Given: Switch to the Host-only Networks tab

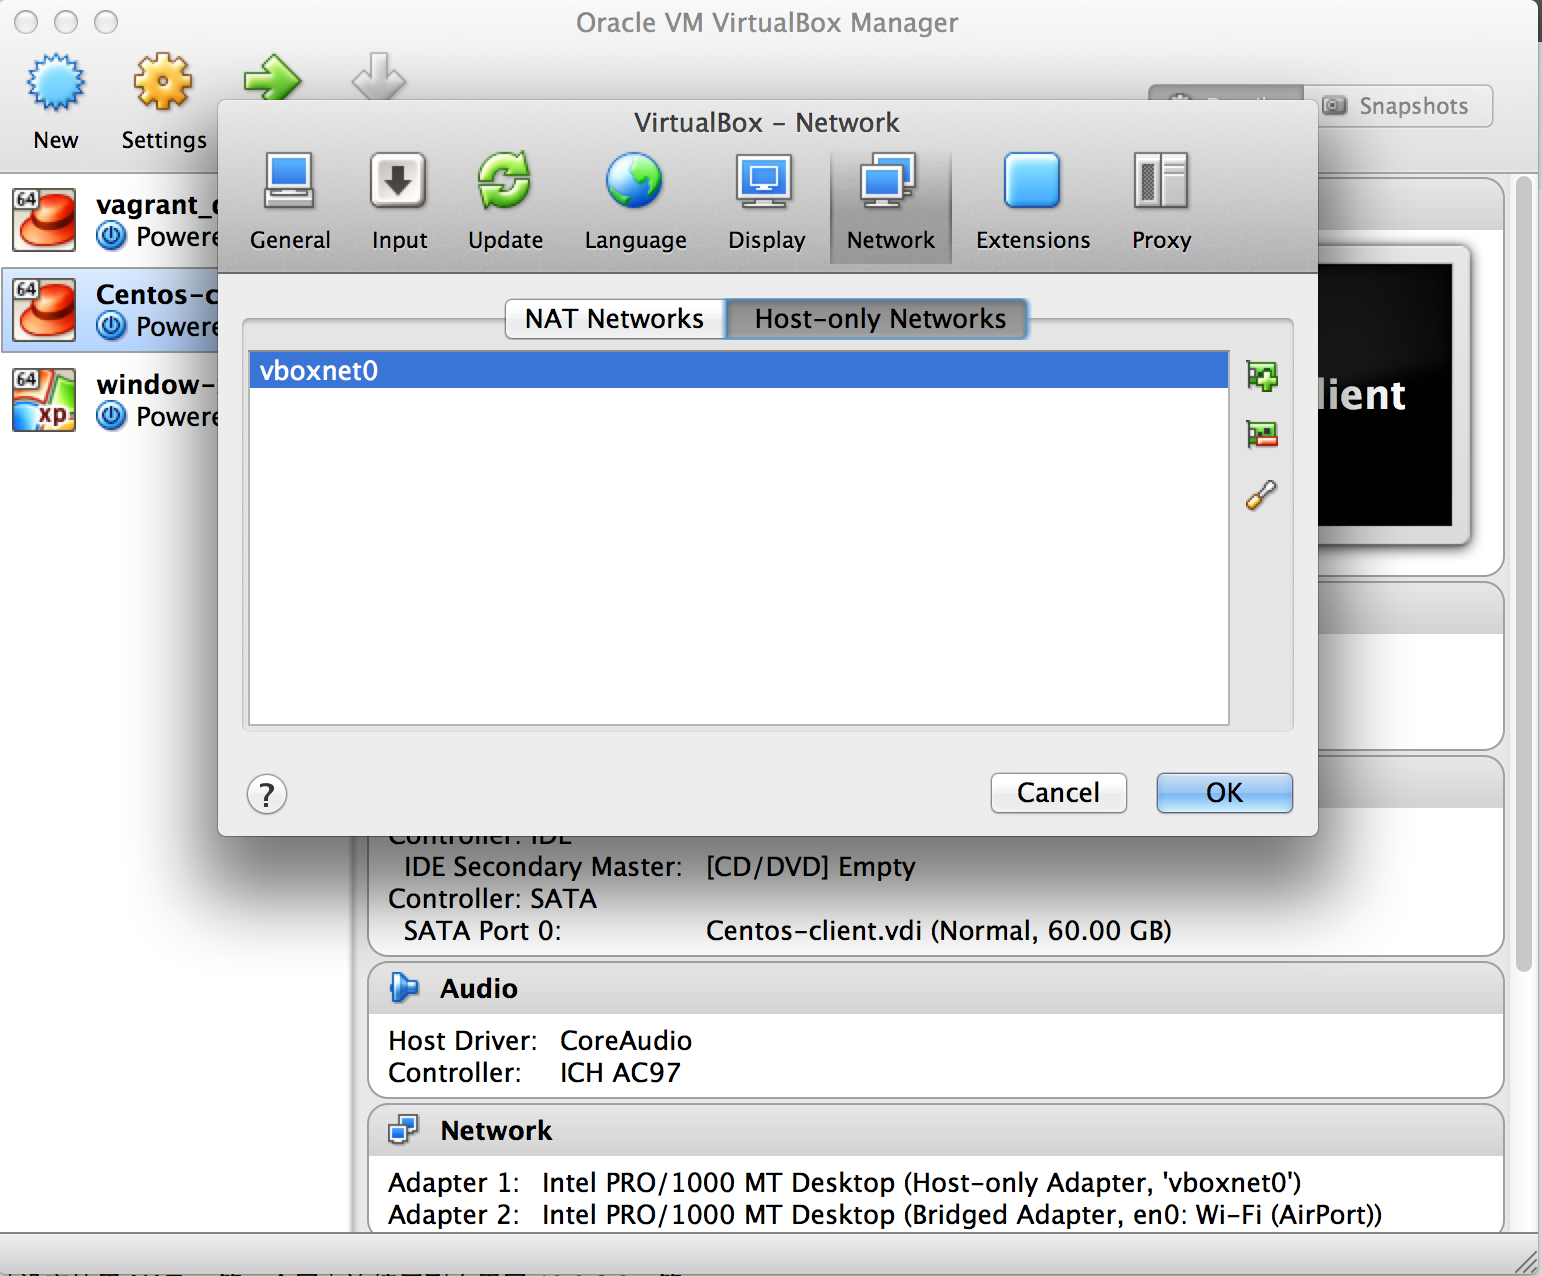Looking at the screenshot, I should point(879,319).
